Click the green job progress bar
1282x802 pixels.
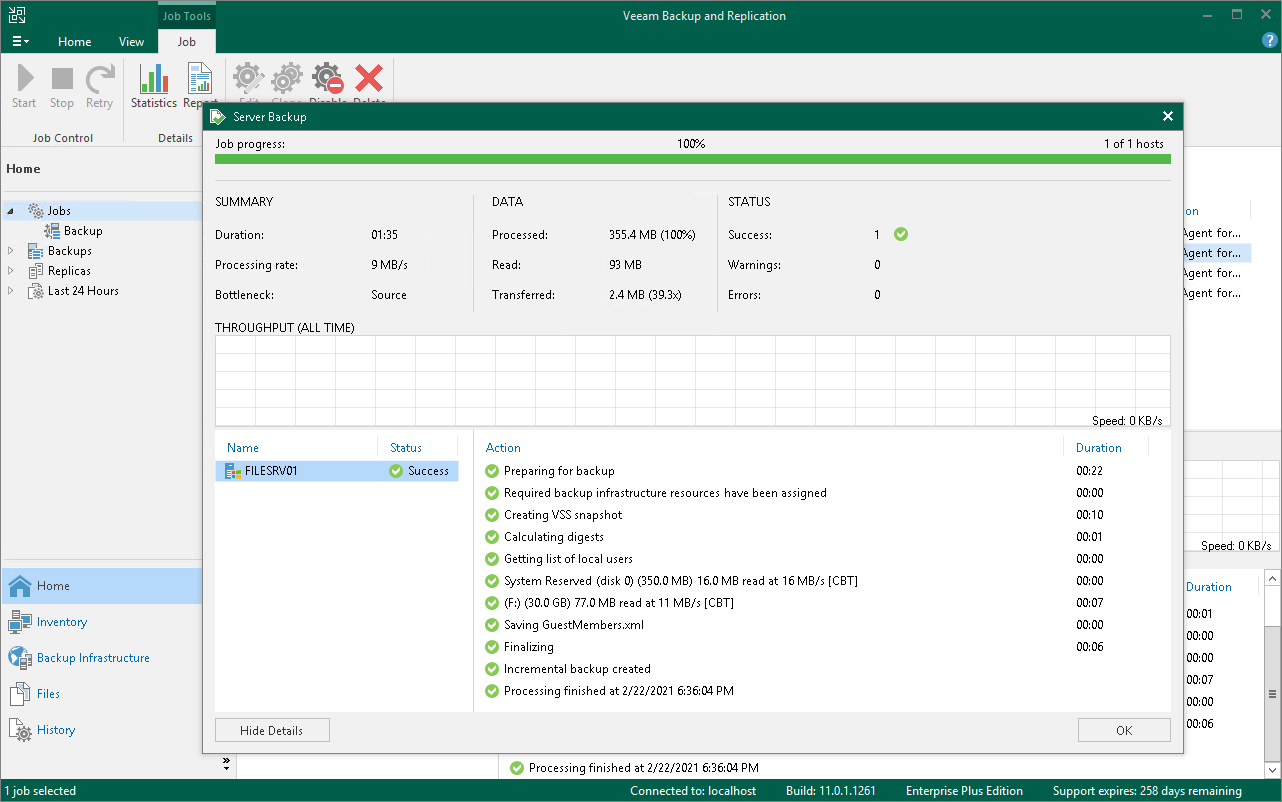(x=693, y=158)
